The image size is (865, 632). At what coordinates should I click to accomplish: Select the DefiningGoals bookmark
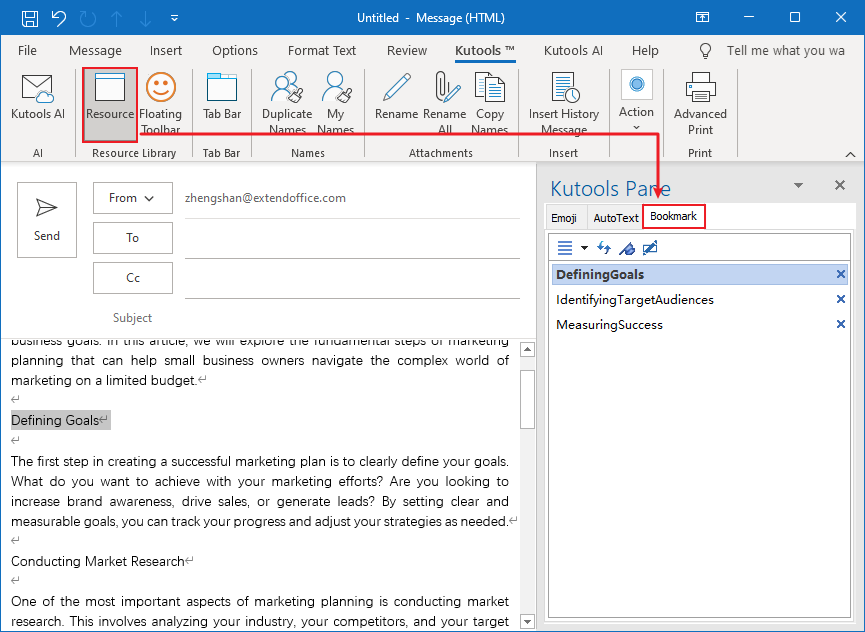(x=700, y=275)
